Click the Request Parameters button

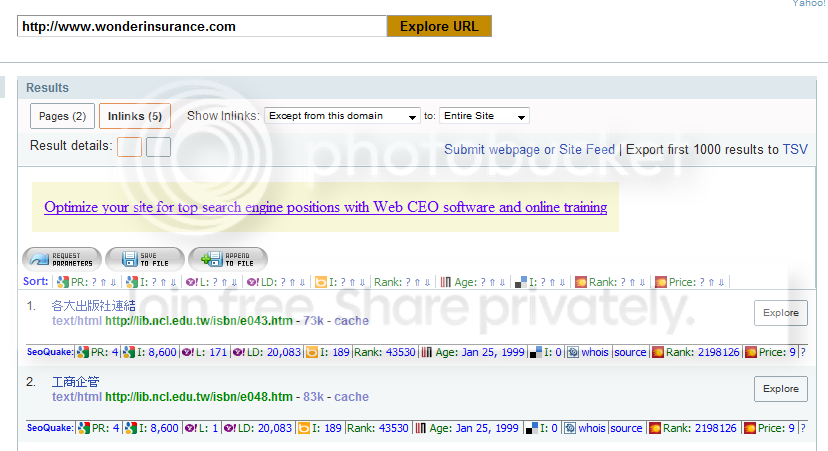pyautogui.click(x=62, y=259)
